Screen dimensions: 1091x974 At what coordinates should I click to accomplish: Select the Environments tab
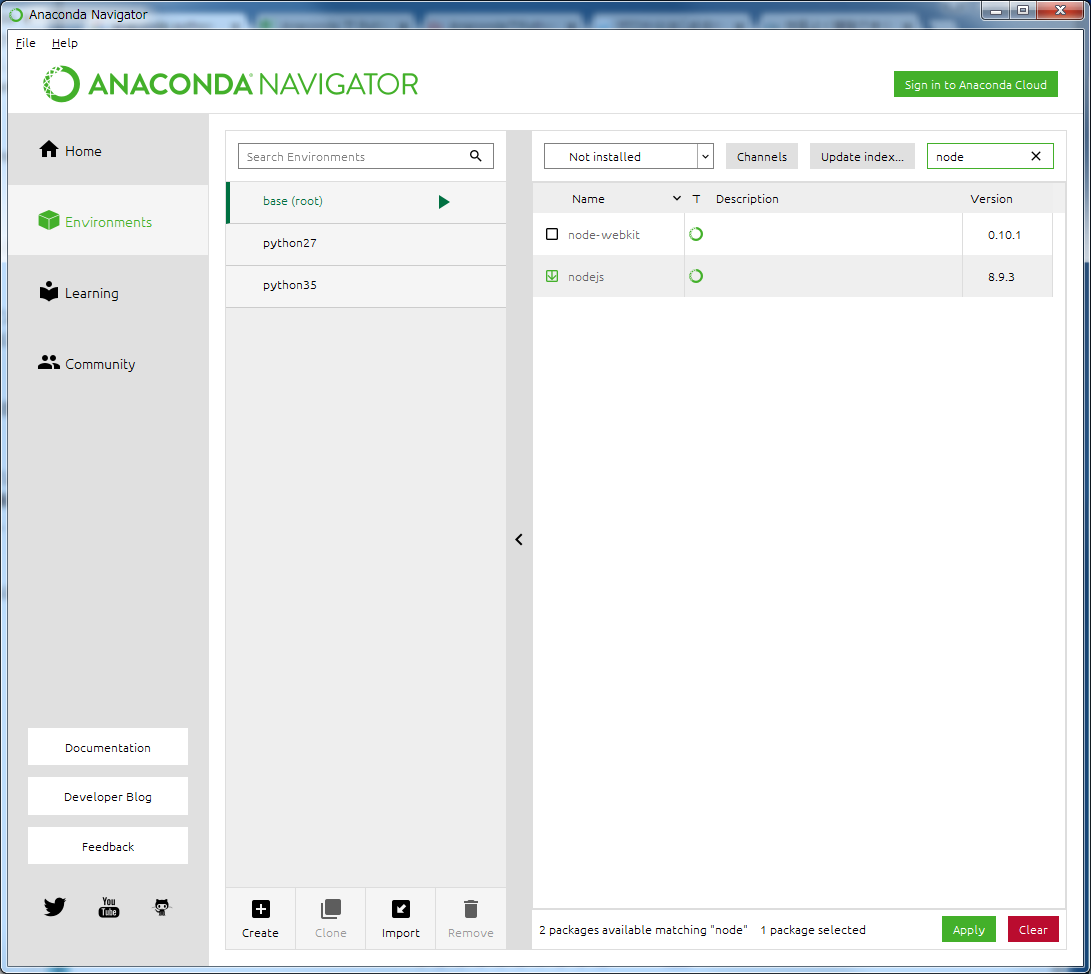(108, 221)
